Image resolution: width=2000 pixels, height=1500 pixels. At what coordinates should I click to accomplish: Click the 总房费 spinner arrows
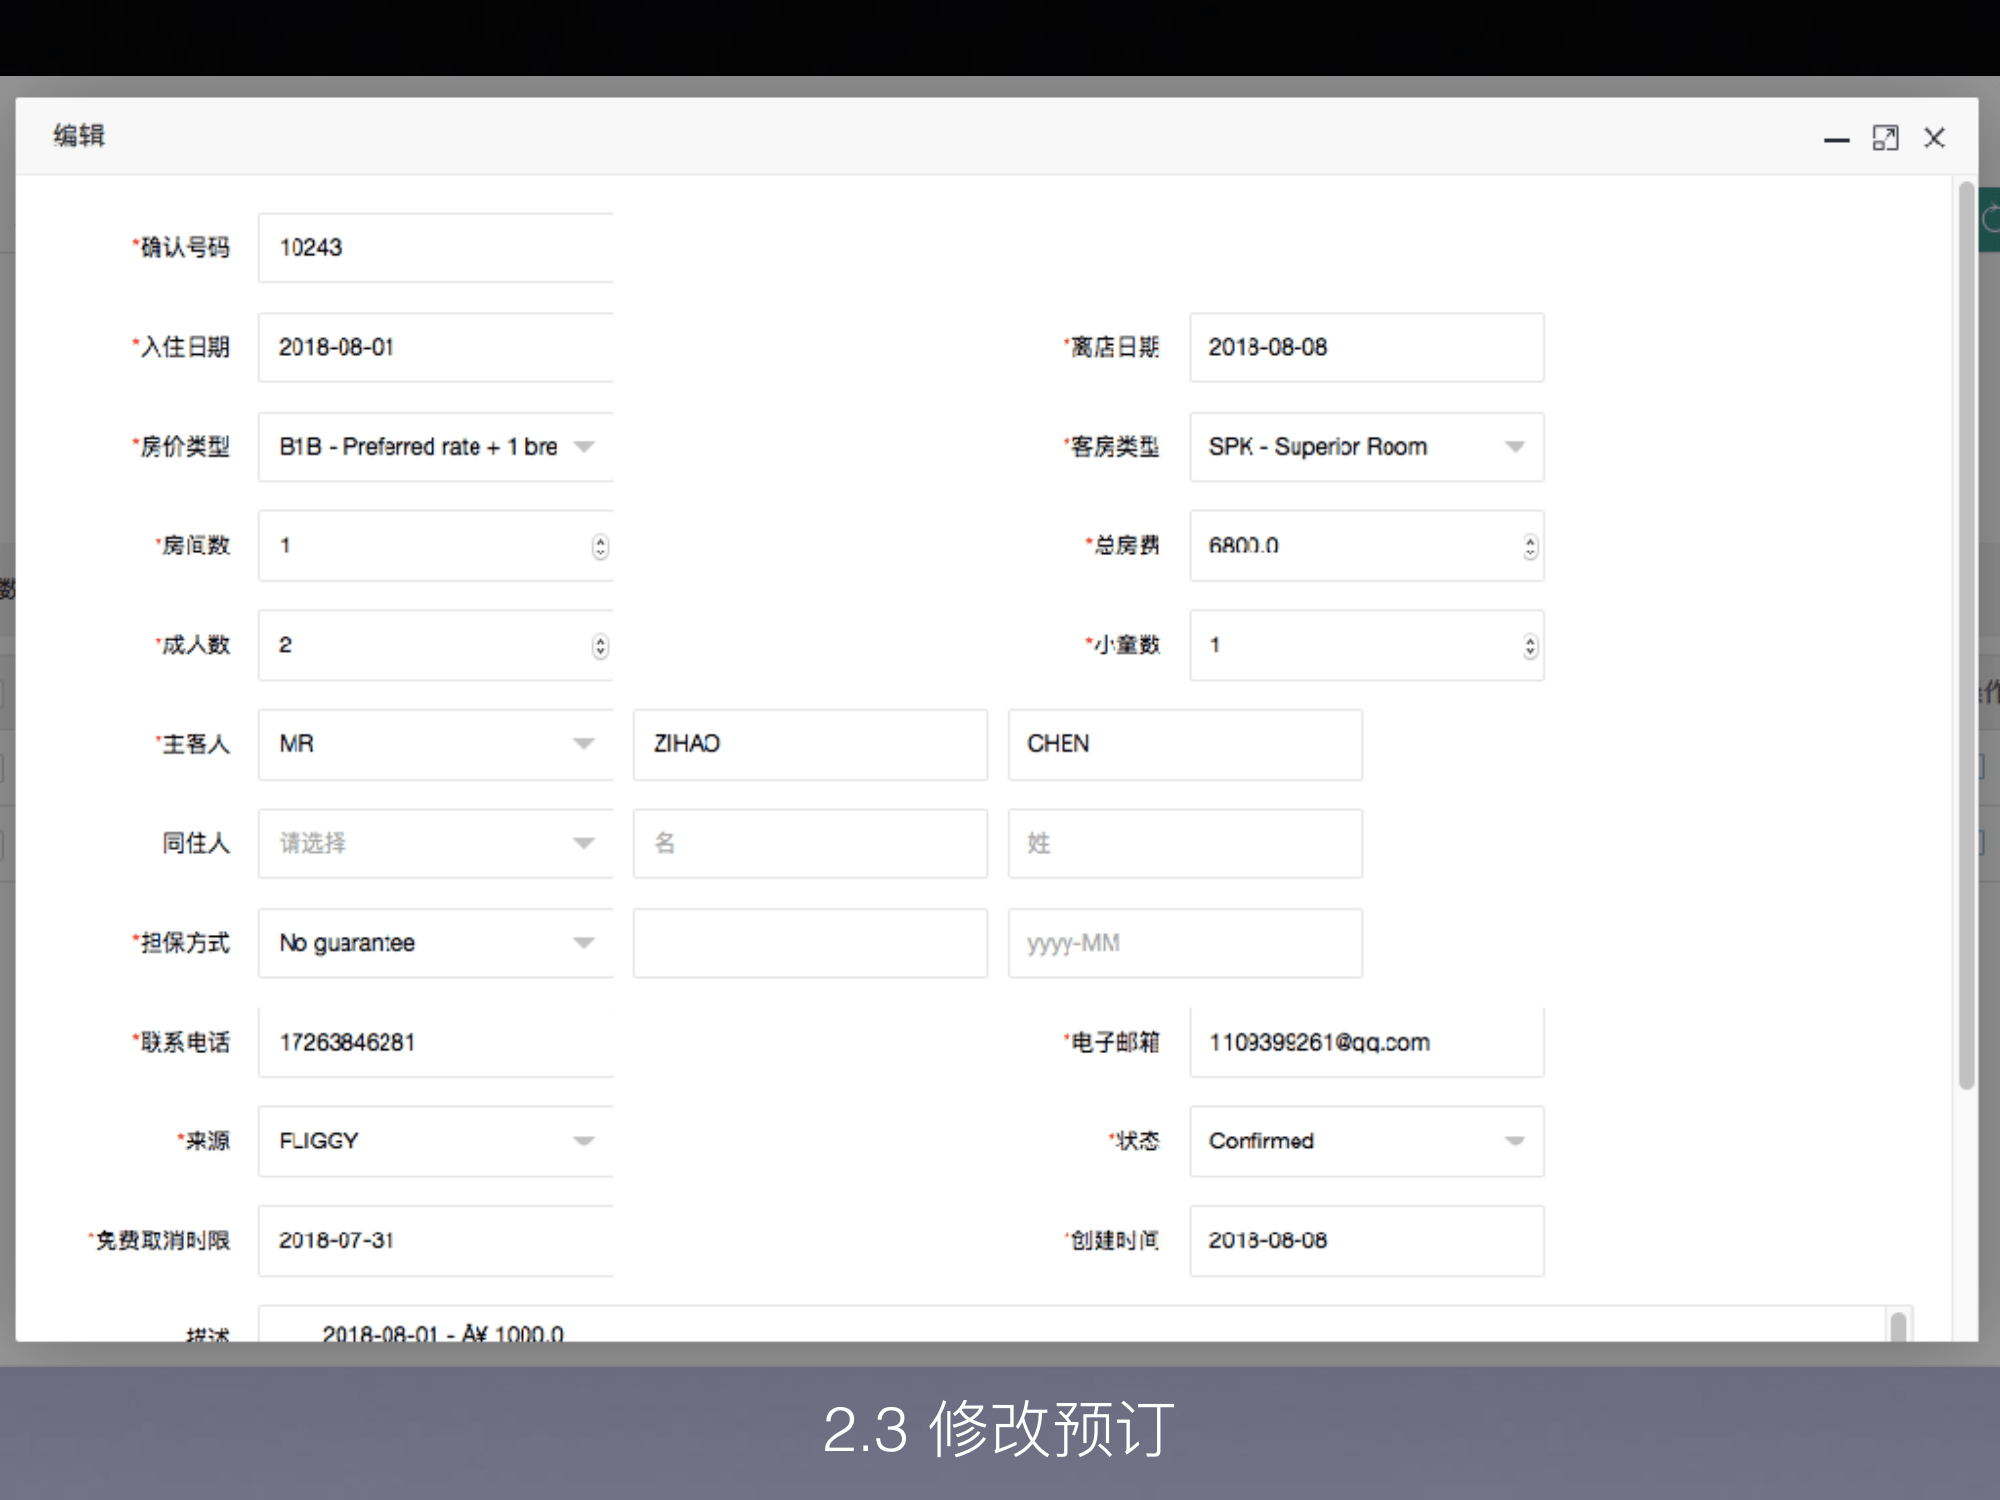[x=1530, y=546]
